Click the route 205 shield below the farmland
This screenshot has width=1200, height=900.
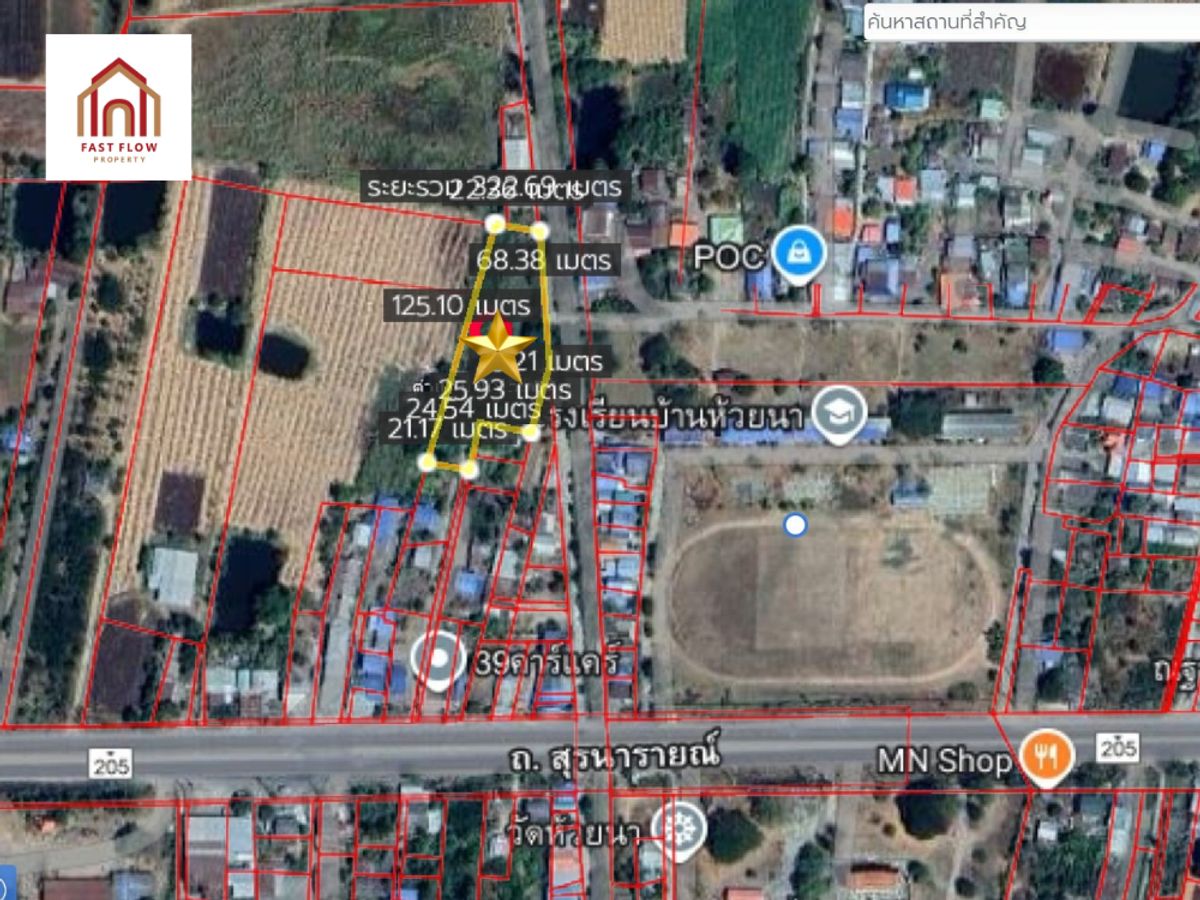110,764
